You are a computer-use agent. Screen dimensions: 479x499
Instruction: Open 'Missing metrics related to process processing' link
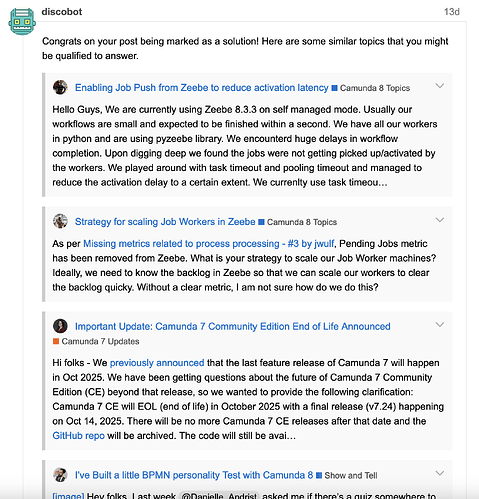click(x=209, y=244)
